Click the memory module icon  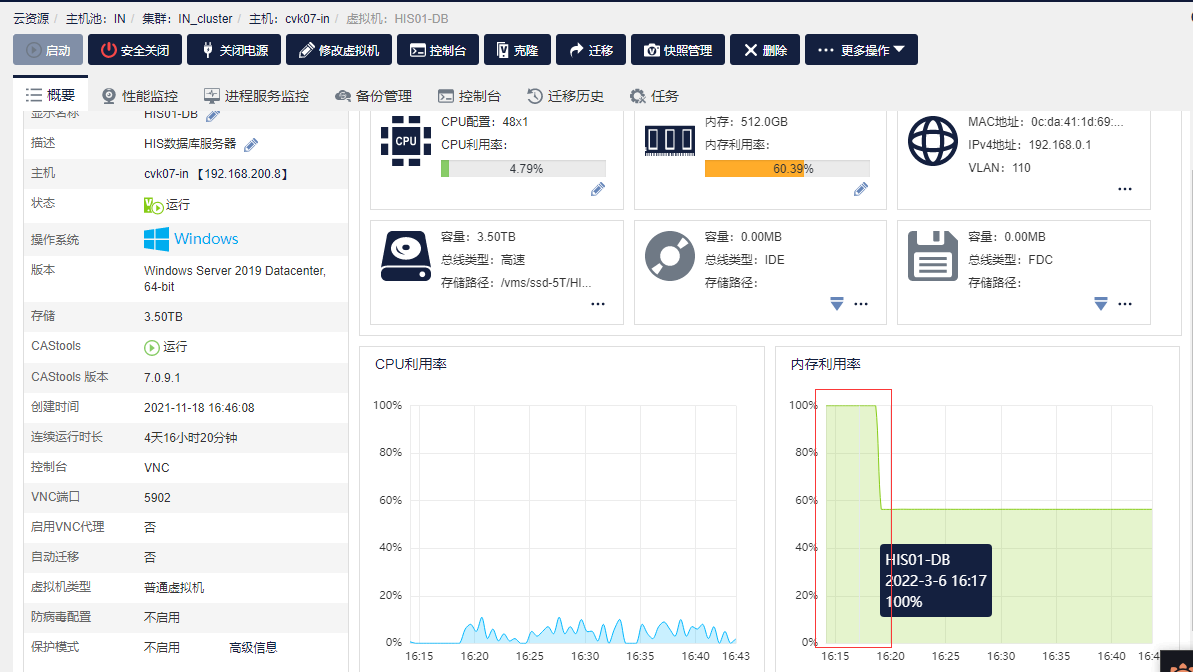(670, 142)
